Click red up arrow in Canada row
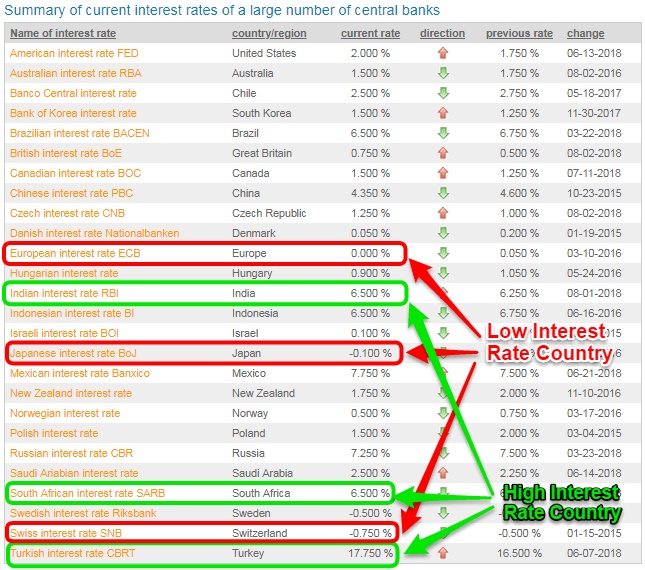The height and width of the screenshot is (570, 645). [443, 173]
